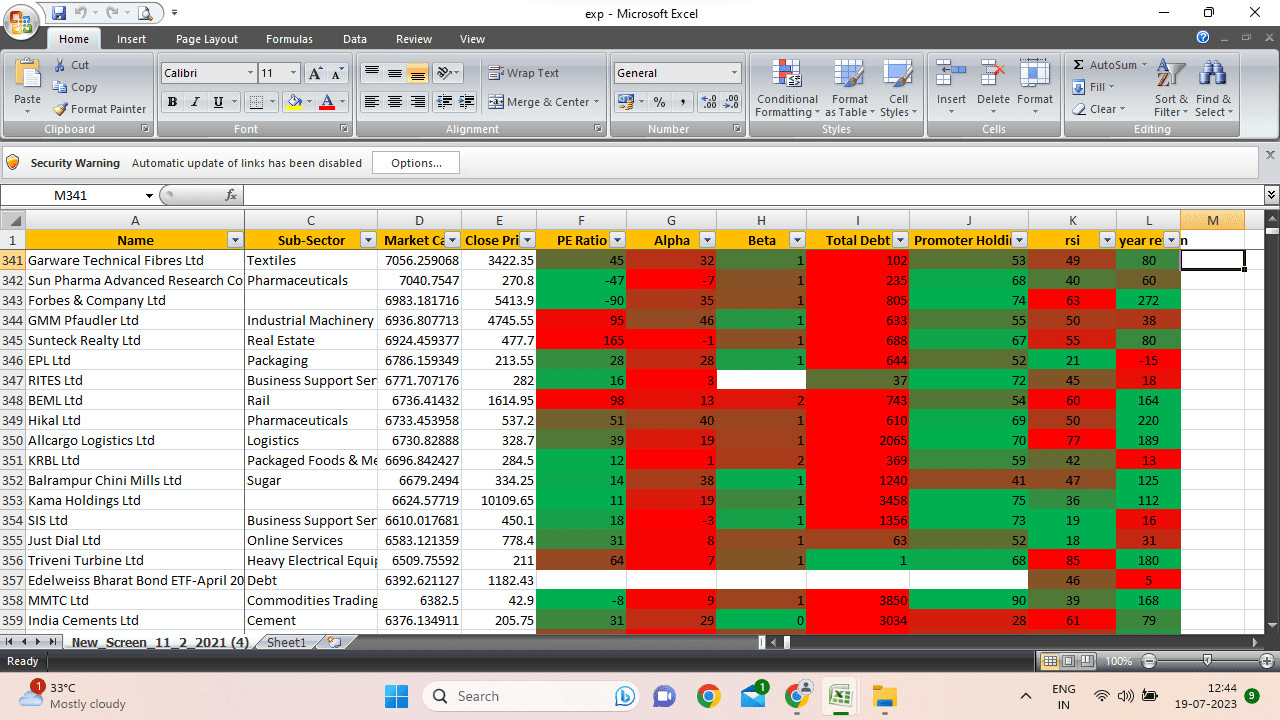The width and height of the screenshot is (1280, 720).
Task: Open Sort & Filter menu
Action: (1171, 88)
